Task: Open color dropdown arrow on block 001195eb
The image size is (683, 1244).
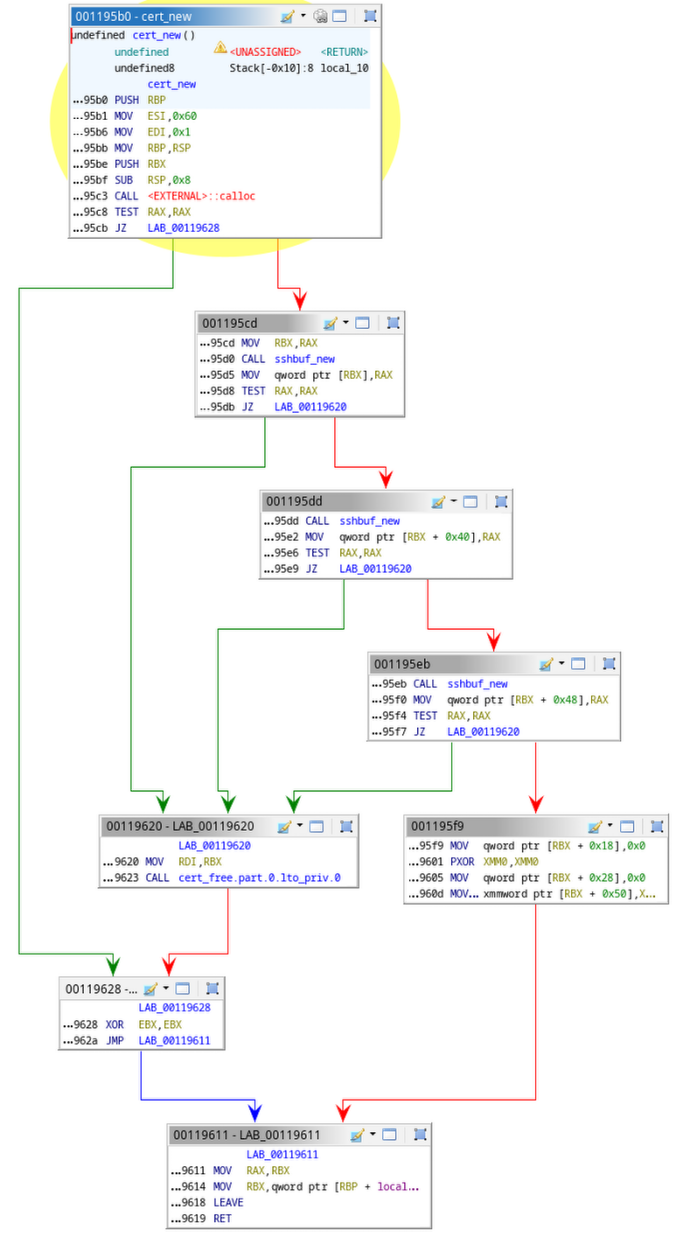Action: (x=561, y=664)
